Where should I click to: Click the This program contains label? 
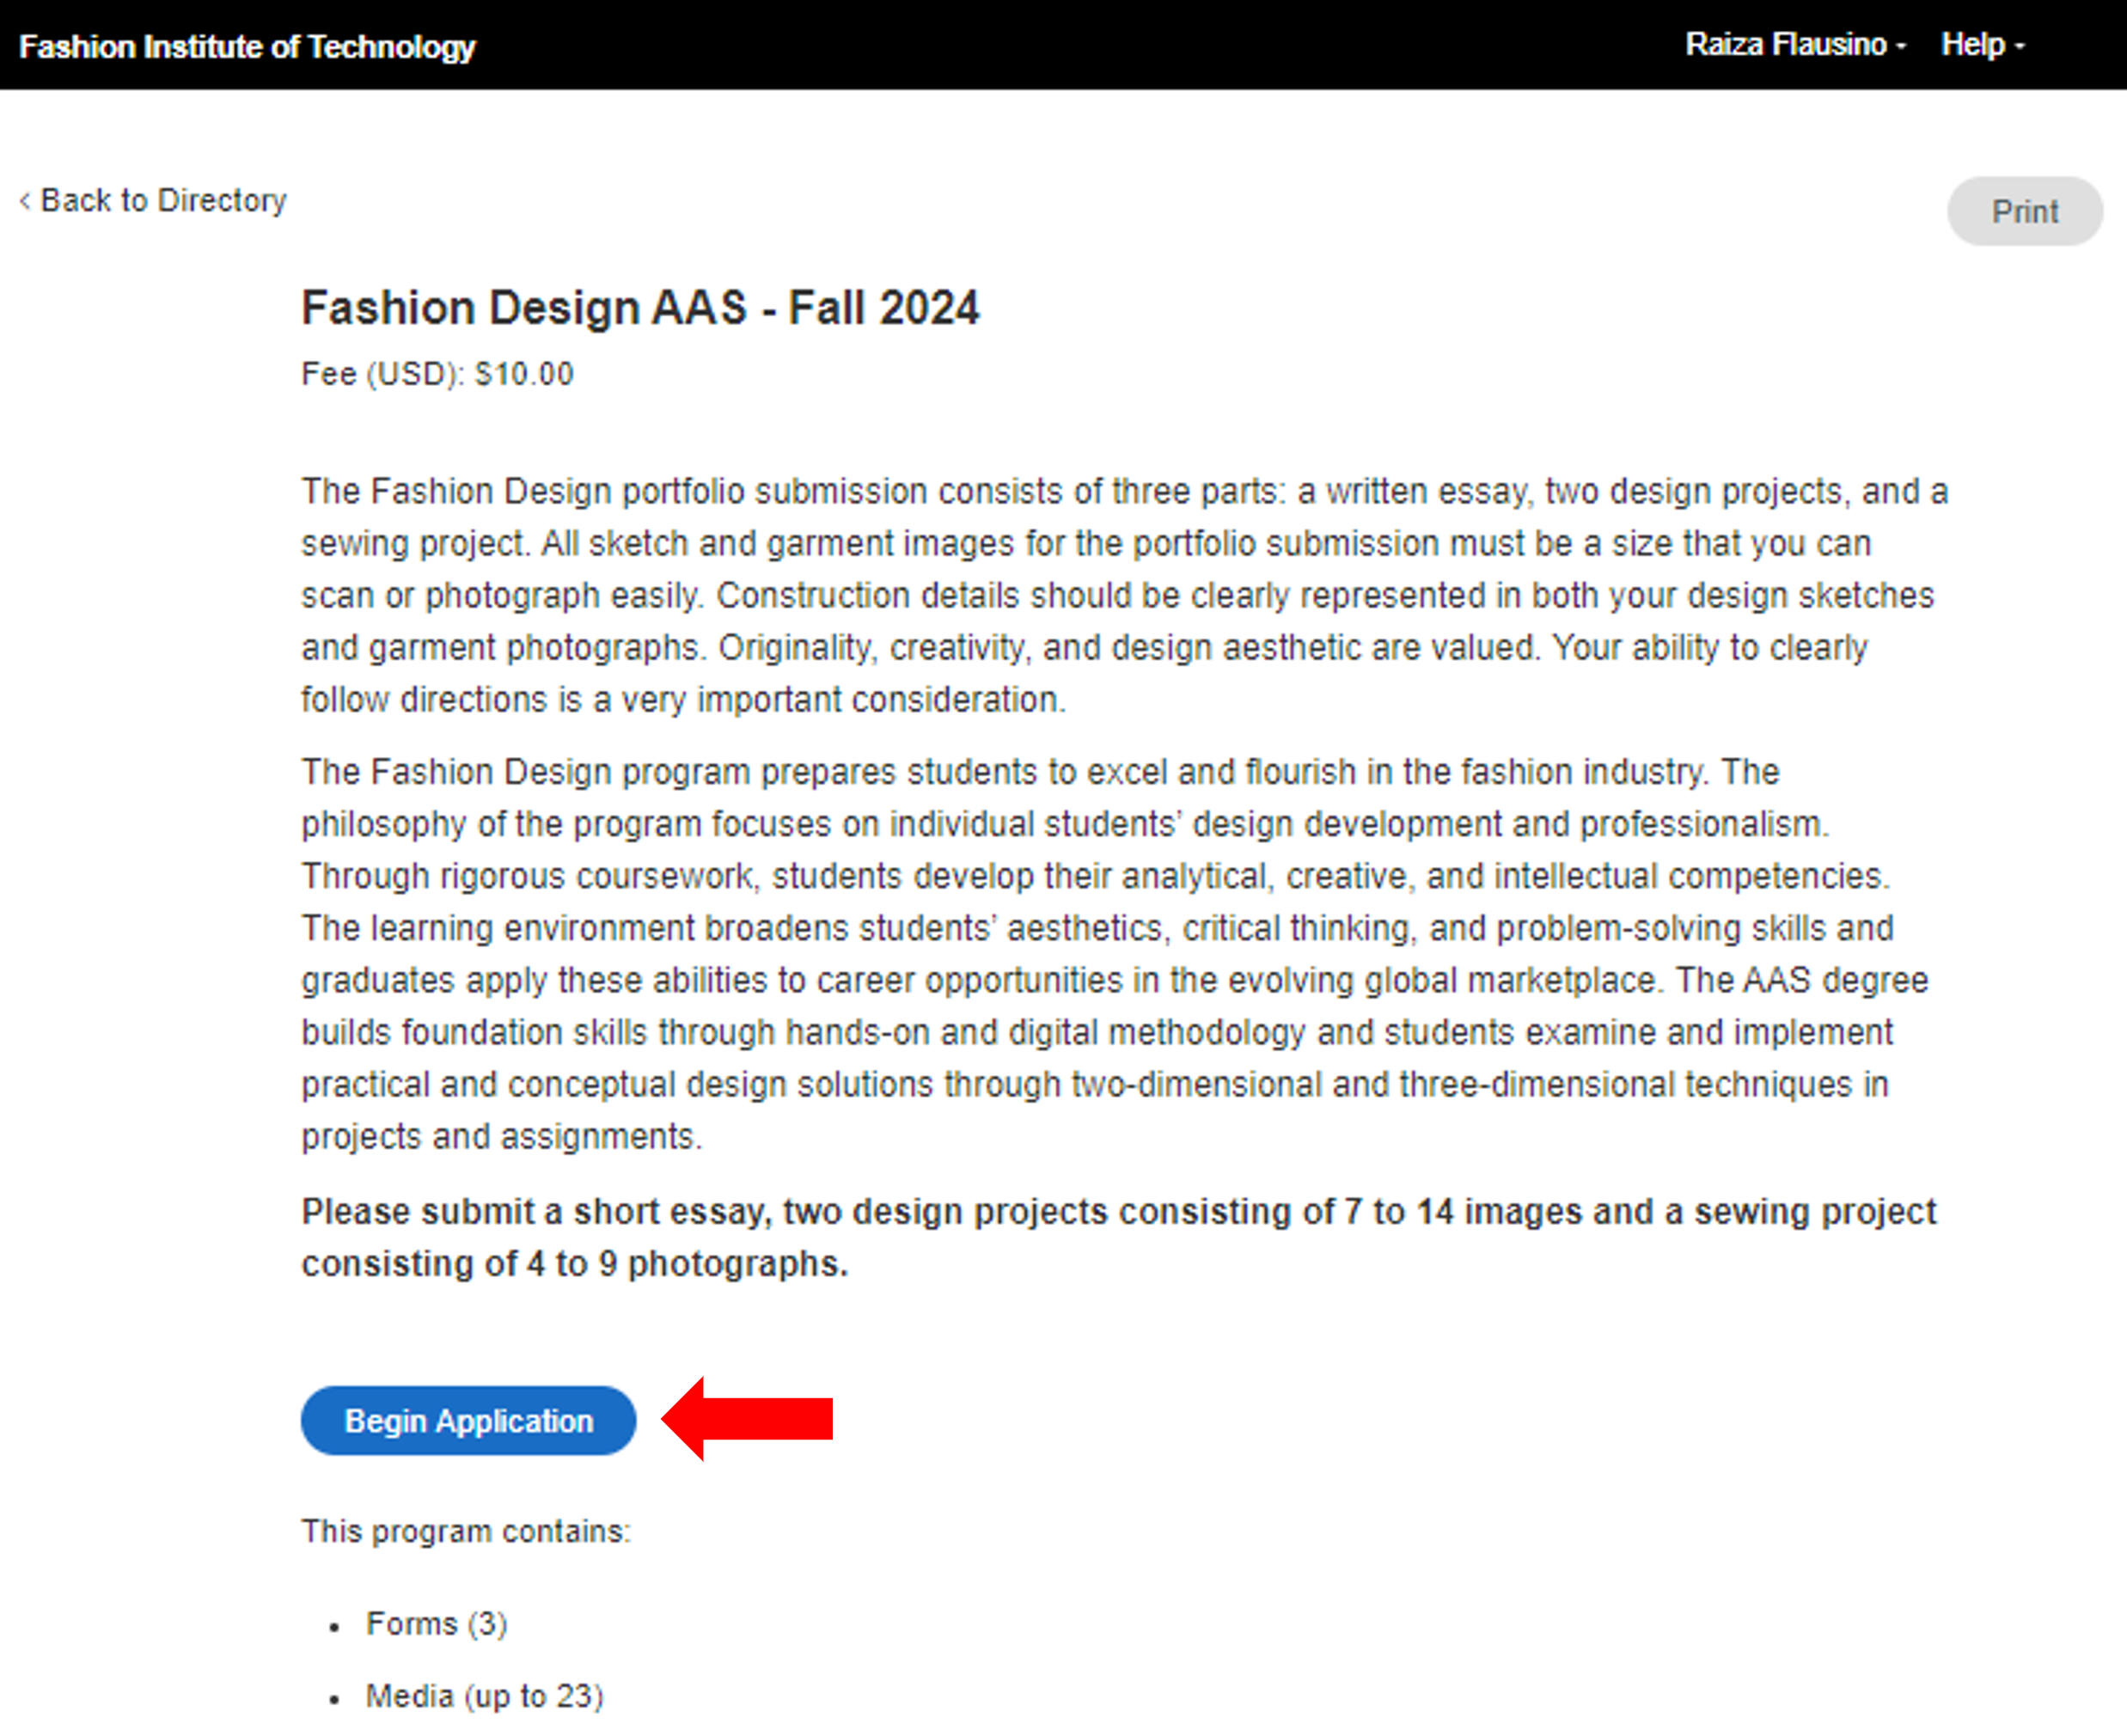pos(466,1531)
